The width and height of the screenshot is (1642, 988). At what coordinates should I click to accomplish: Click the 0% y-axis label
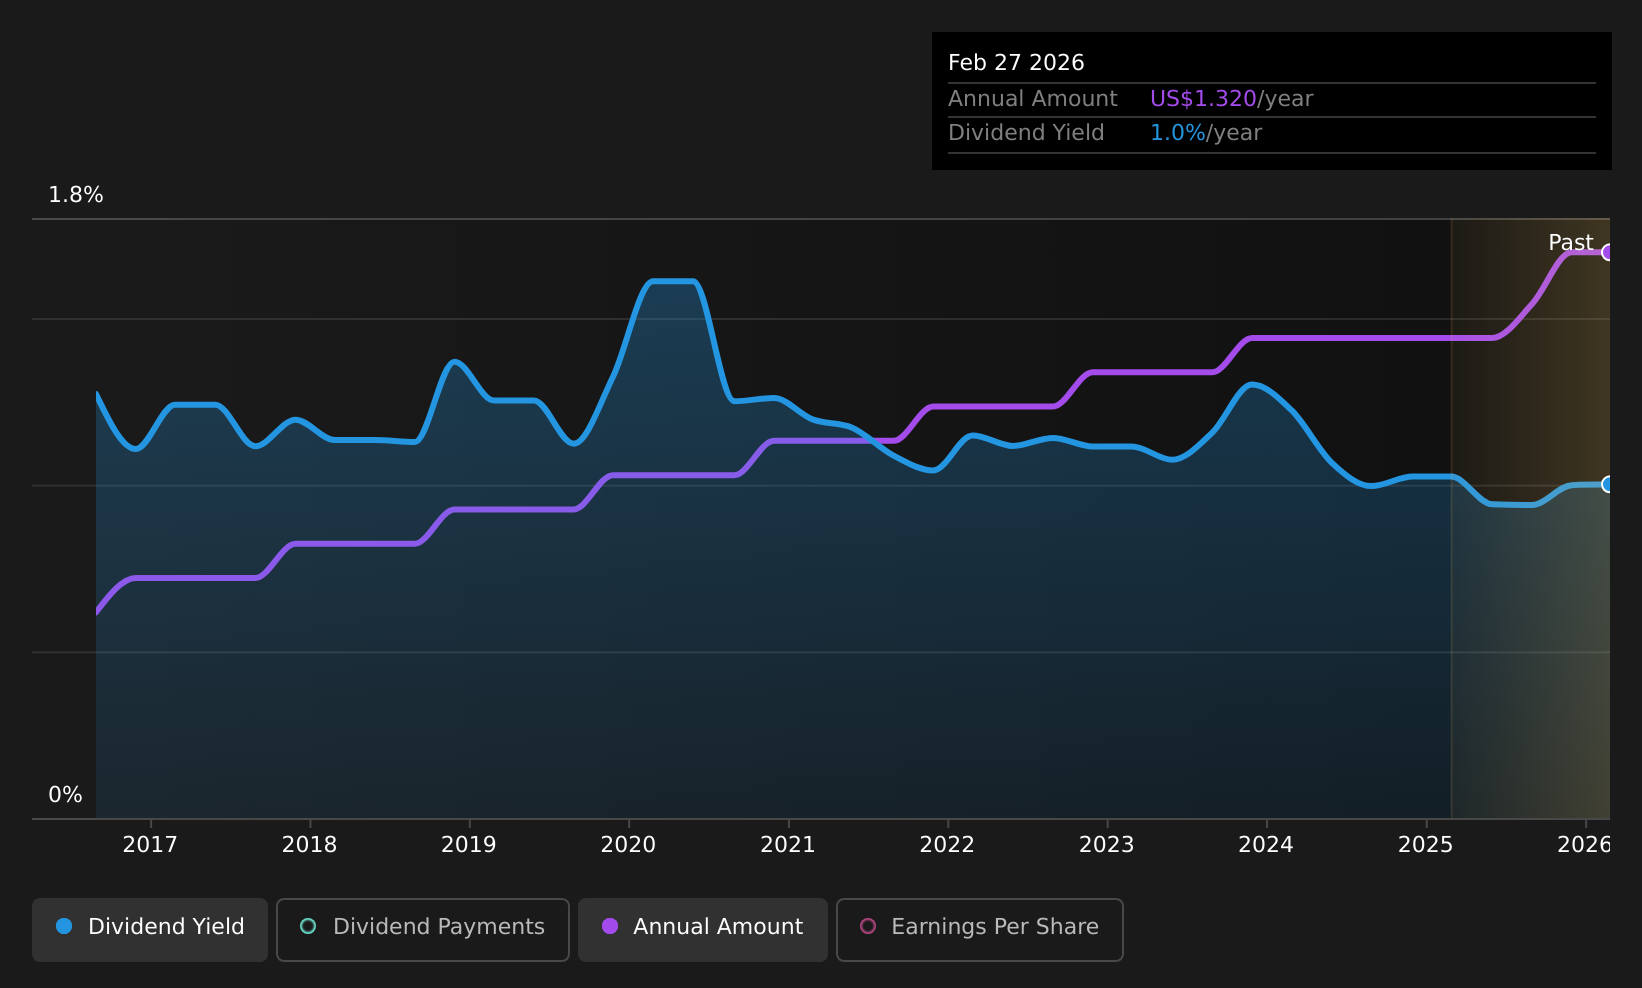click(x=66, y=795)
